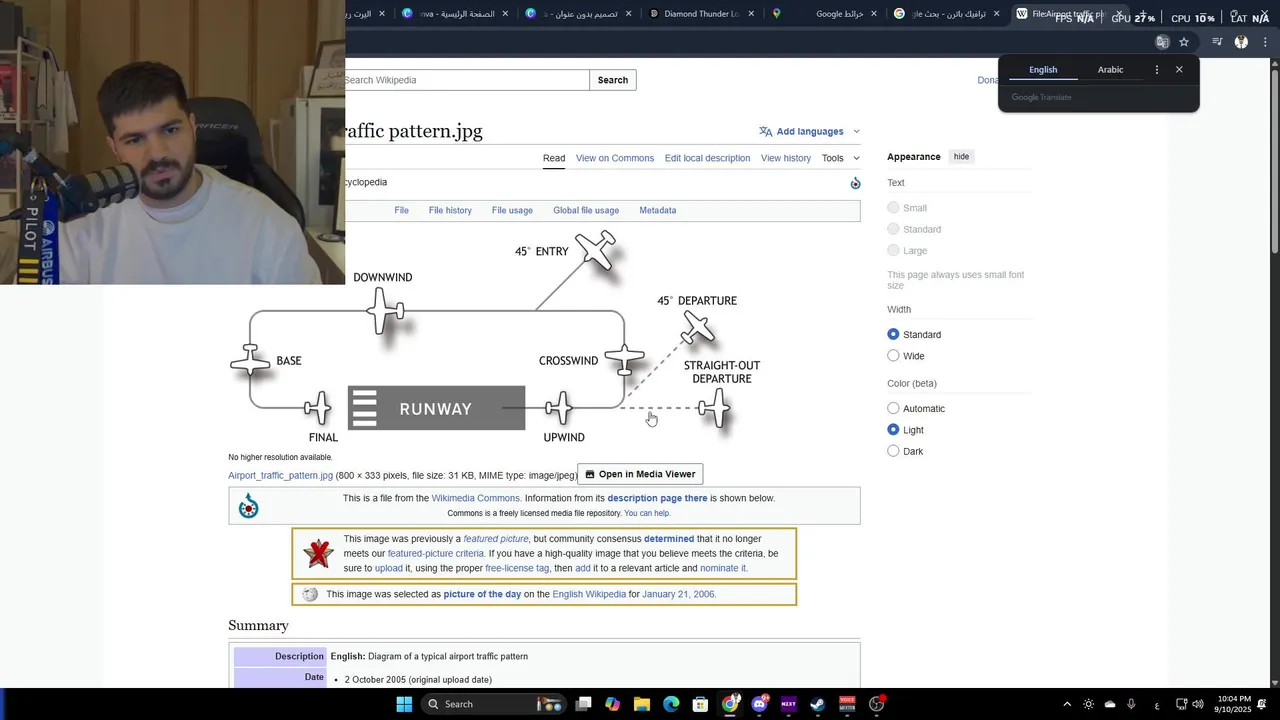The height and width of the screenshot is (720, 1280).
Task: Open the media control icon in Chrome toolbar
Action: click(1217, 42)
